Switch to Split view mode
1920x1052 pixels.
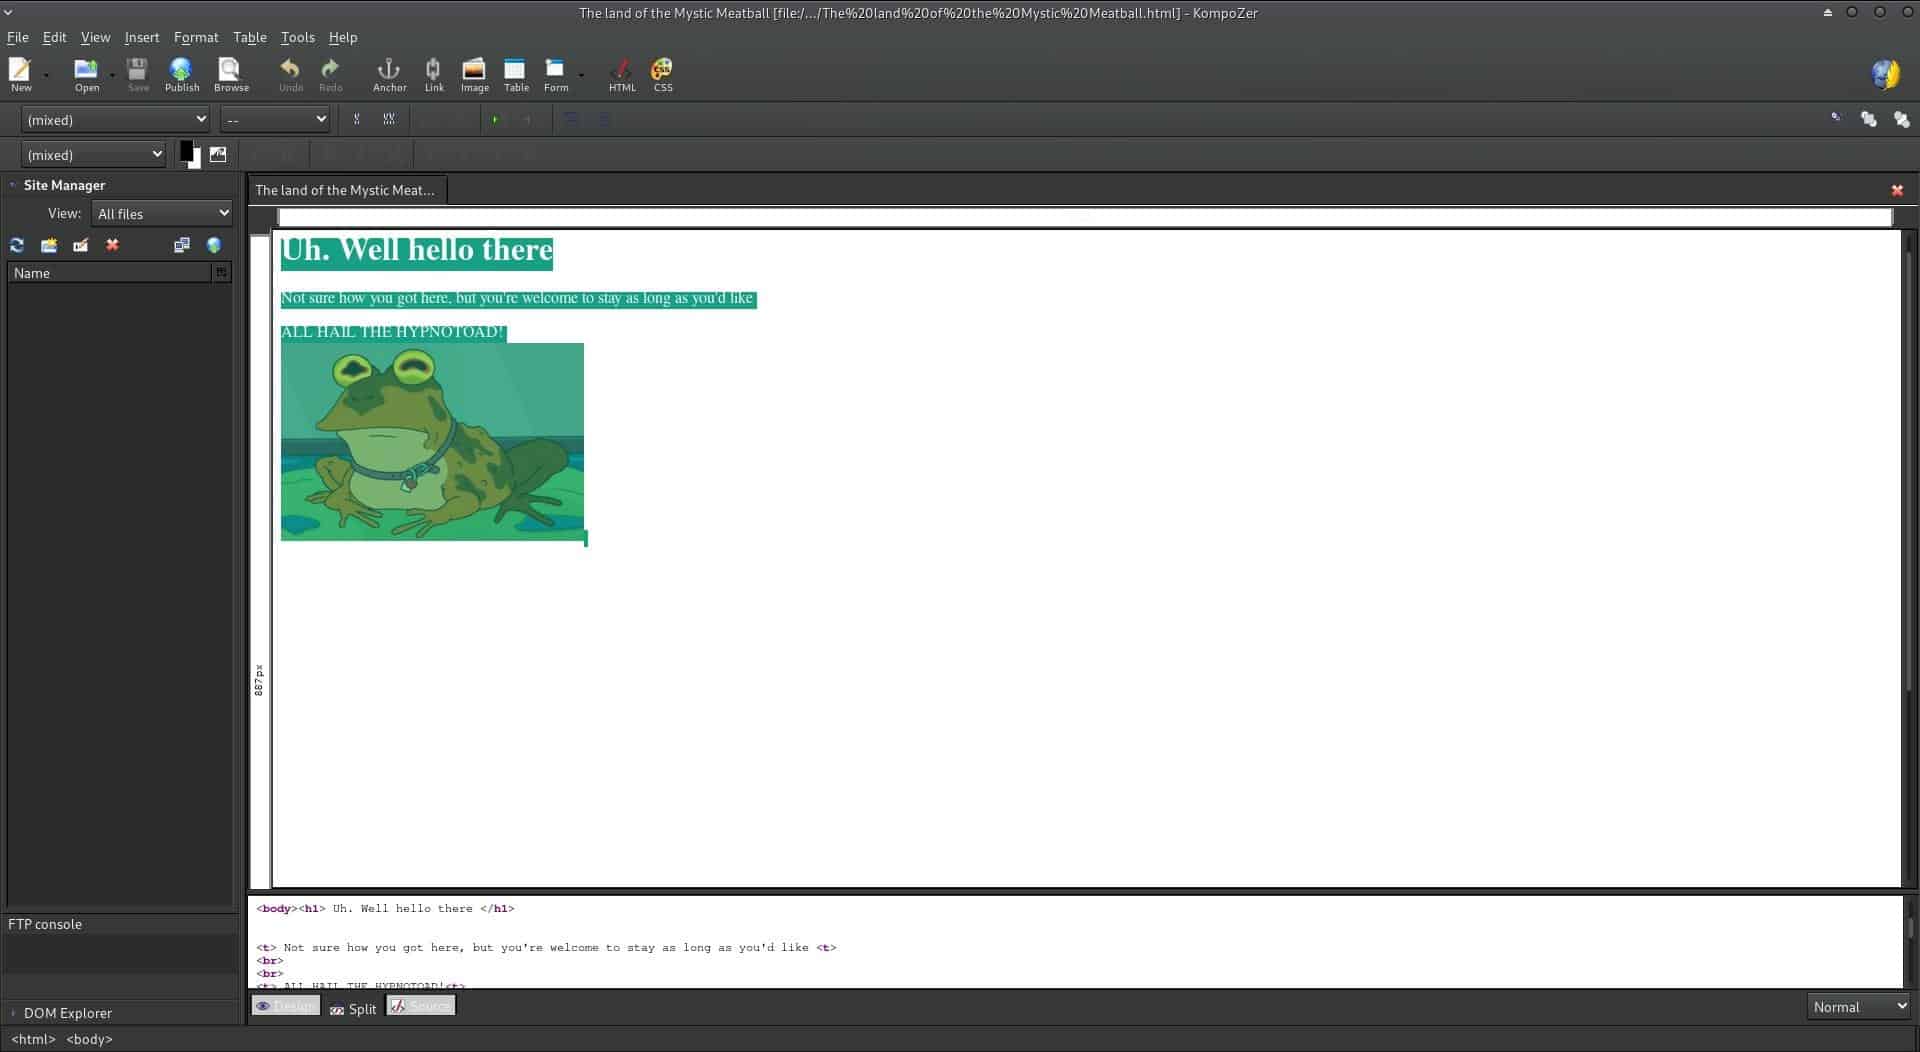353,1009
